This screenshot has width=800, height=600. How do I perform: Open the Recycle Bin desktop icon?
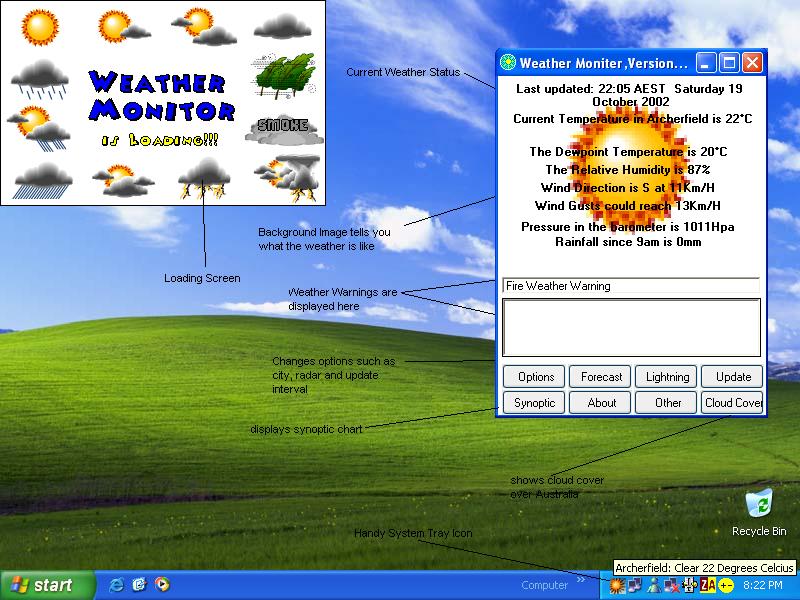tap(759, 513)
